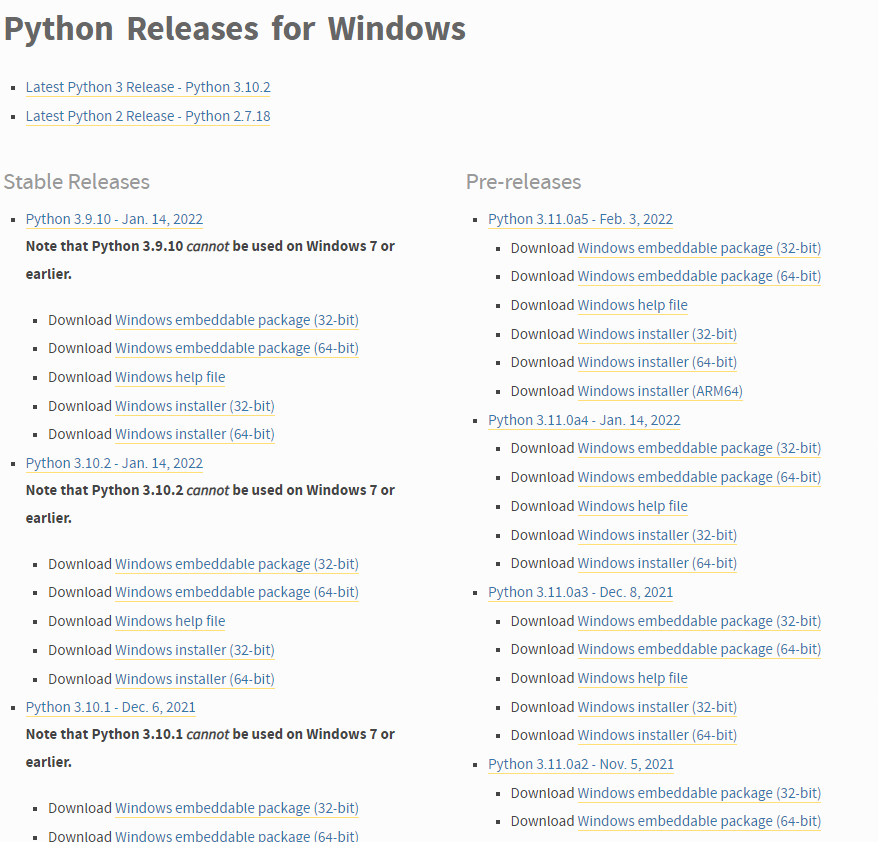Open Python 3.11.0a5 - Feb. 3, 2022 pre-release page

(581, 219)
